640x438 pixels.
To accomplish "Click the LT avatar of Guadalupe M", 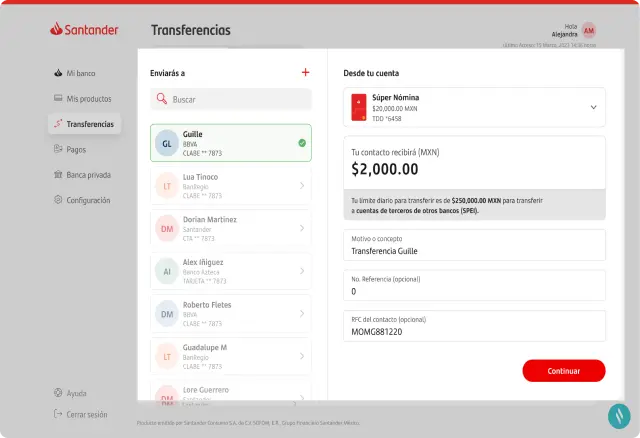I will [x=167, y=357].
